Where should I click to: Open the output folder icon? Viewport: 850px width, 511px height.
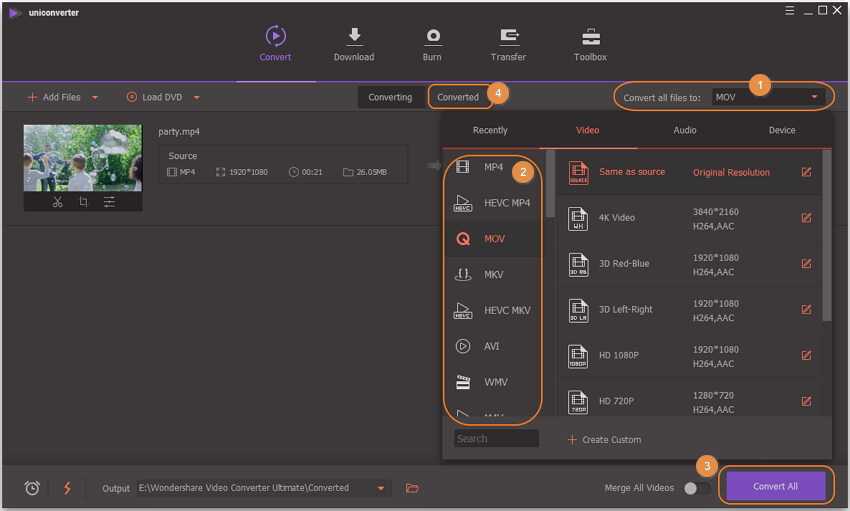pyautogui.click(x=412, y=488)
